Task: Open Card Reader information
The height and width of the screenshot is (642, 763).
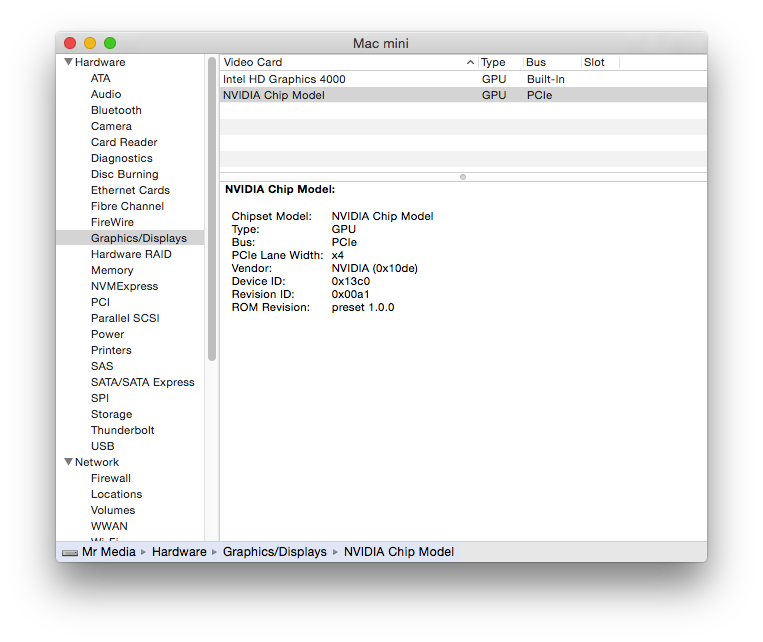Action: (124, 142)
